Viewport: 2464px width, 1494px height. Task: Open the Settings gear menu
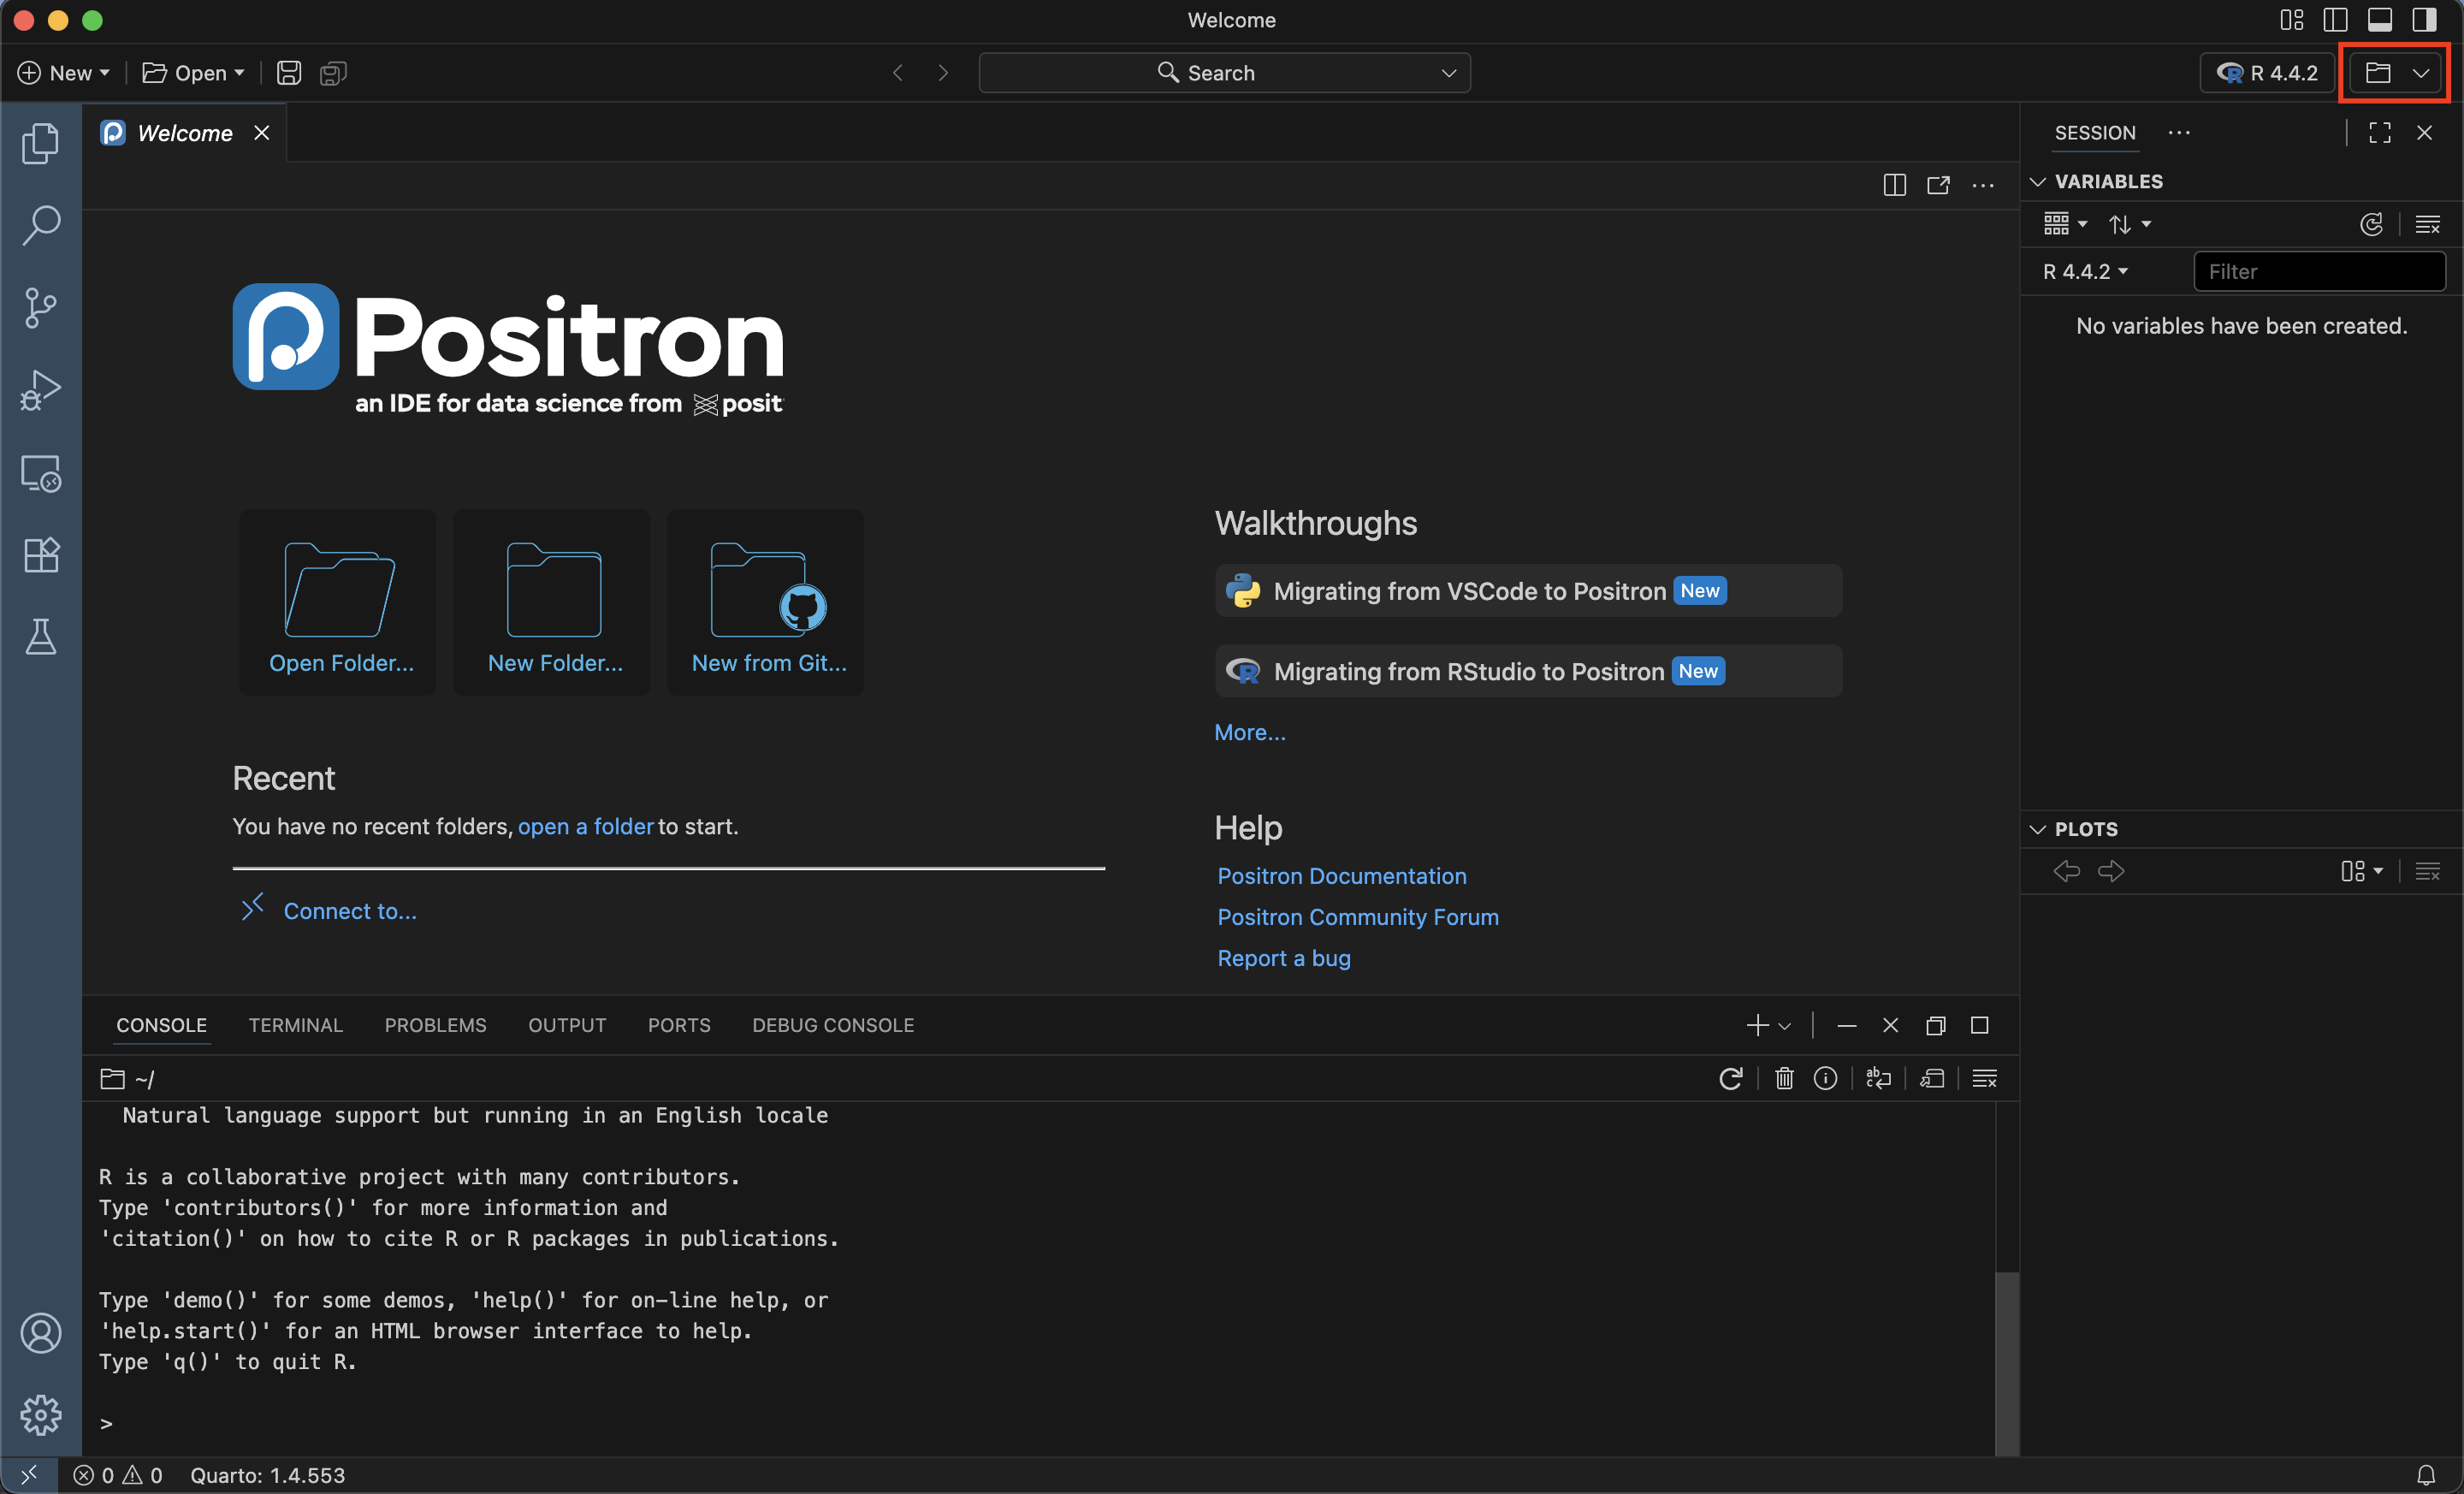click(x=40, y=1414)
